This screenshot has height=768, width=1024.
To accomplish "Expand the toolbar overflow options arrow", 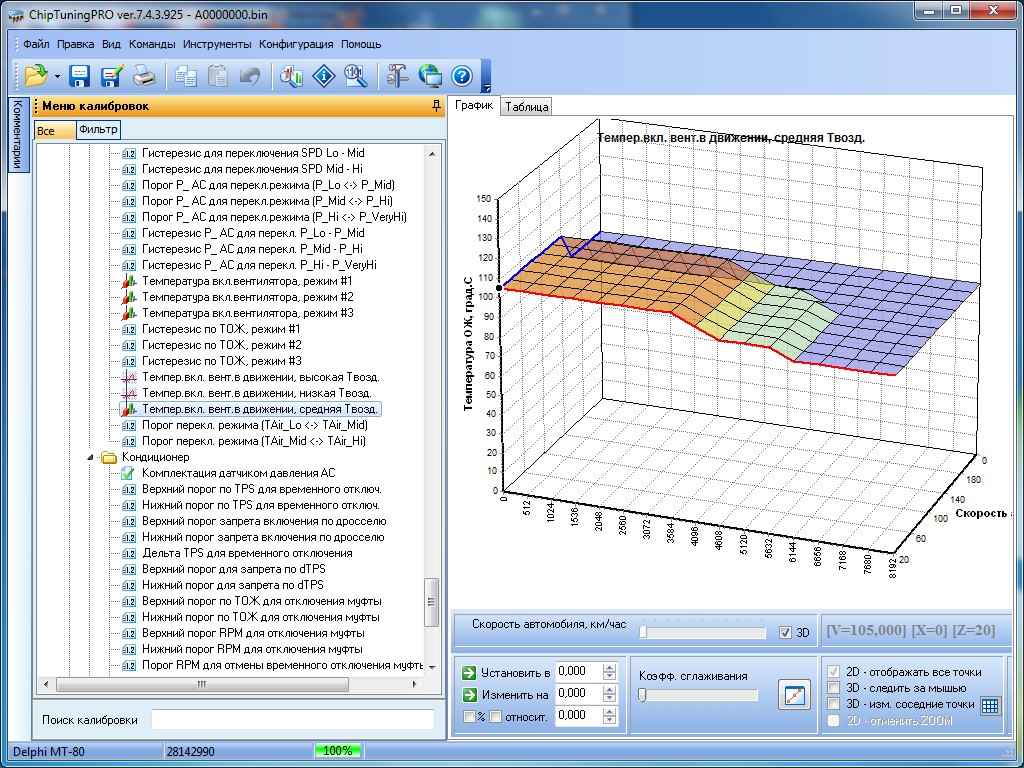I will tap(487, 84).
